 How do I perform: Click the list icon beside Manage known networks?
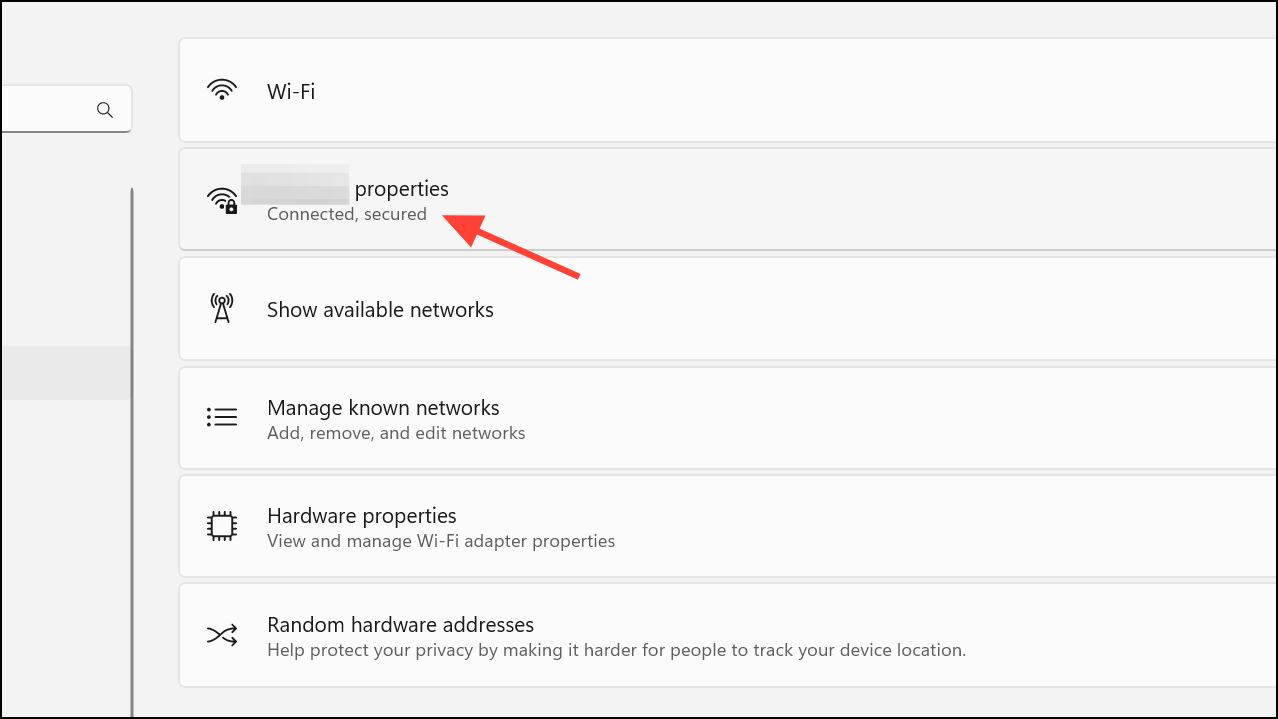click(x=221, y=417)
